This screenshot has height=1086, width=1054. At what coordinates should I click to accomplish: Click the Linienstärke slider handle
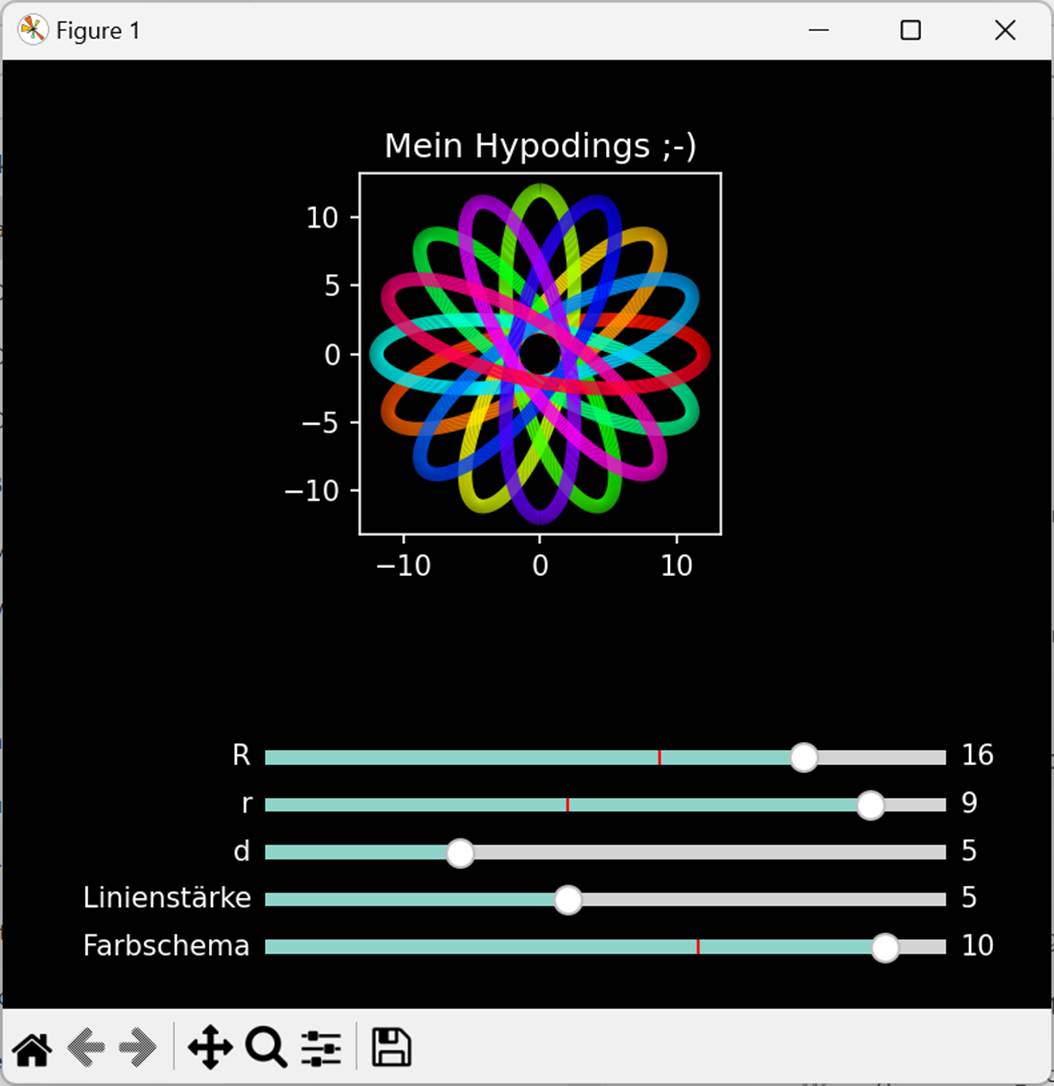(x=568, y=900)
